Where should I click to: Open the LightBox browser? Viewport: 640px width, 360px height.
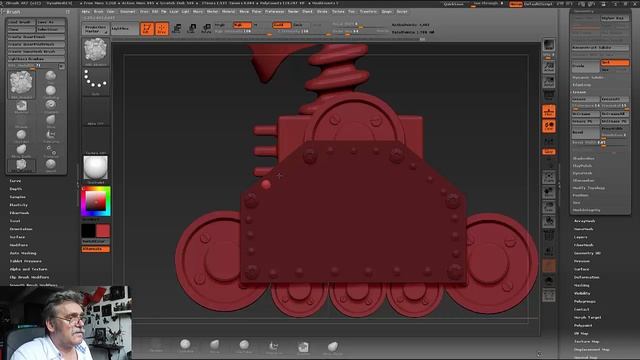(x=124, y=29)
